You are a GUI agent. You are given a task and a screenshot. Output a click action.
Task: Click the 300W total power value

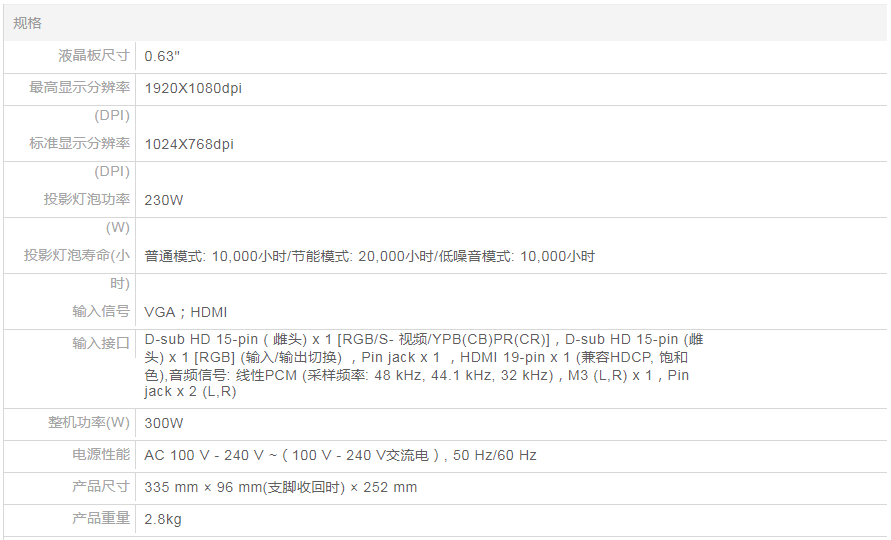tap(164, 423)
